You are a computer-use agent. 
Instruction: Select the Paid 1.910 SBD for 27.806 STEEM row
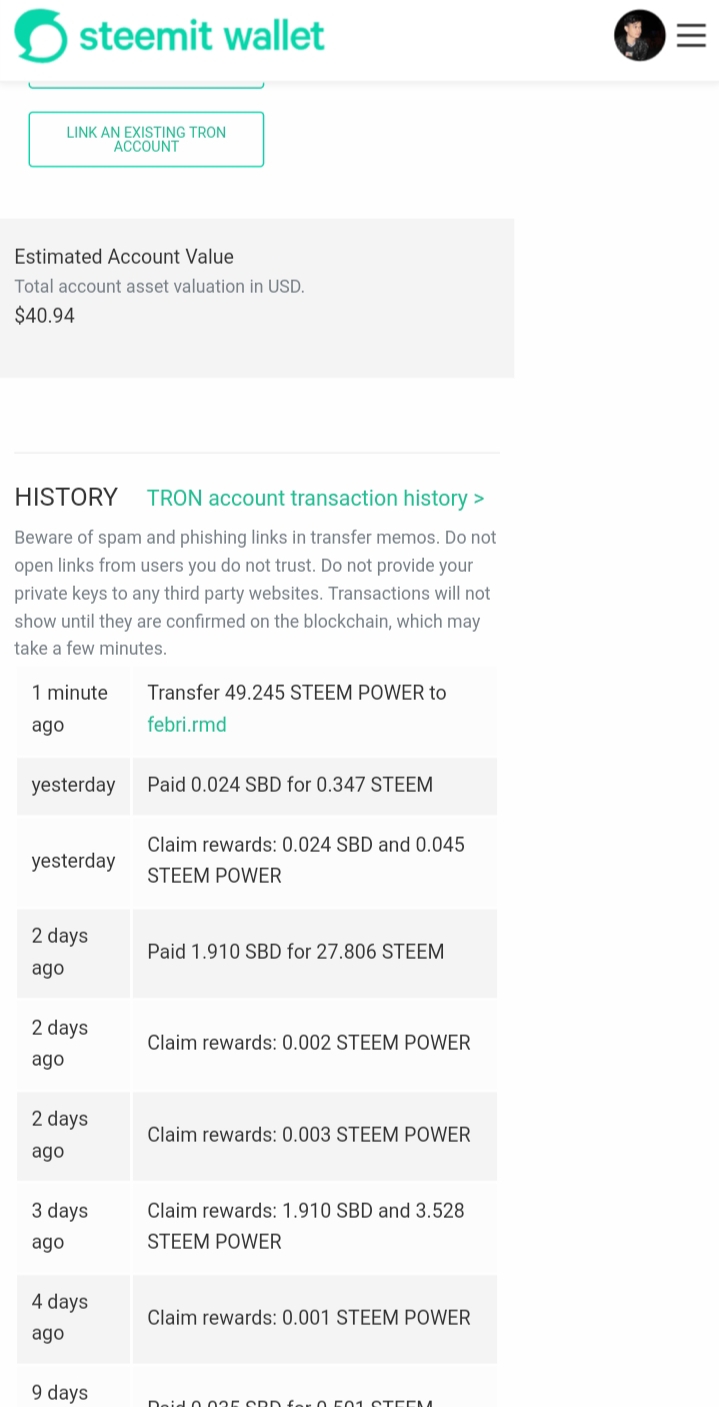click(x=295, y=951)
